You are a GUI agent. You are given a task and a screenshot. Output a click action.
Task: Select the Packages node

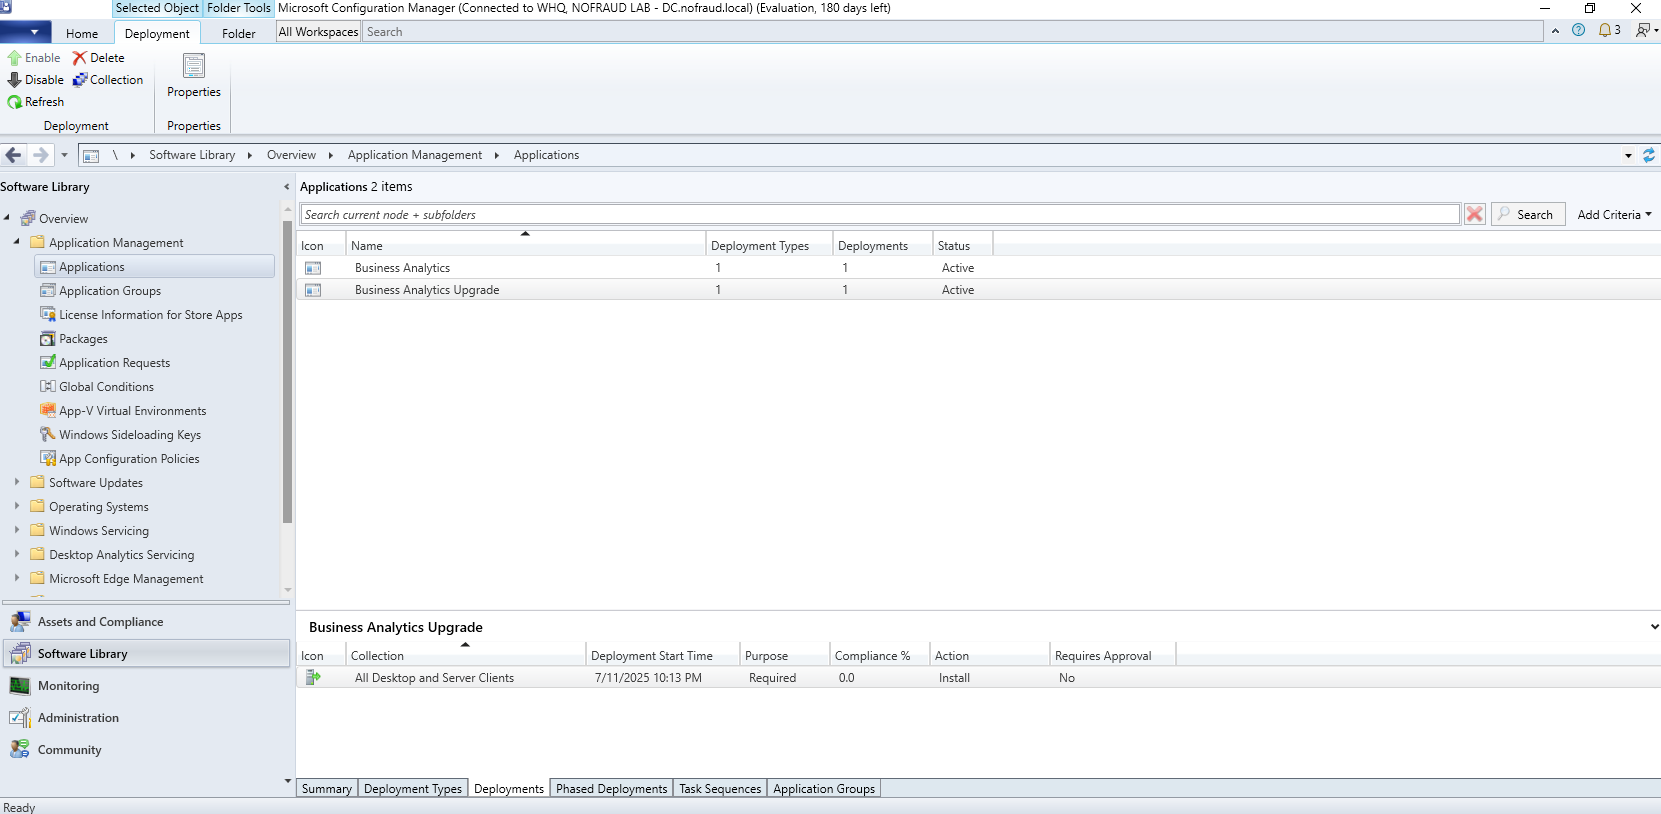point(83,339)
